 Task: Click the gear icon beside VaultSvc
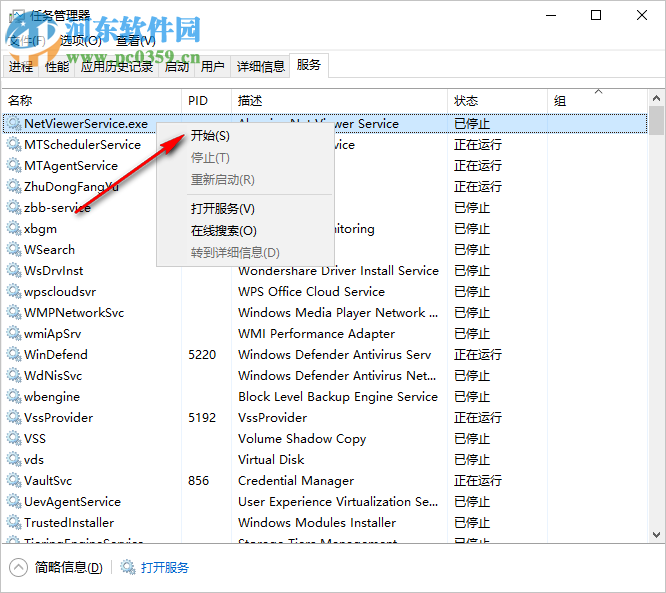tap(14, 481)
